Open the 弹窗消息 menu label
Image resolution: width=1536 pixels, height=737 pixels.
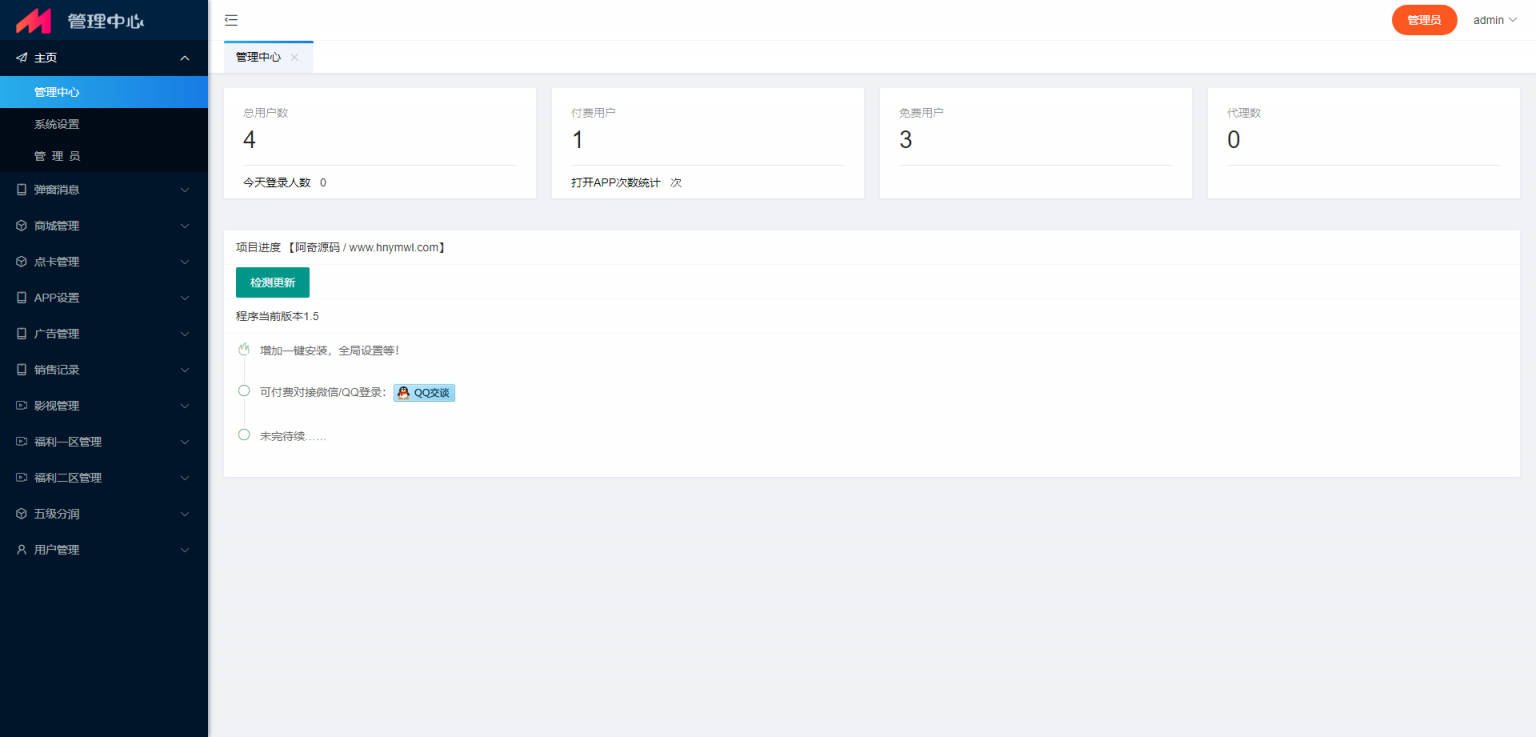point(57,190)
